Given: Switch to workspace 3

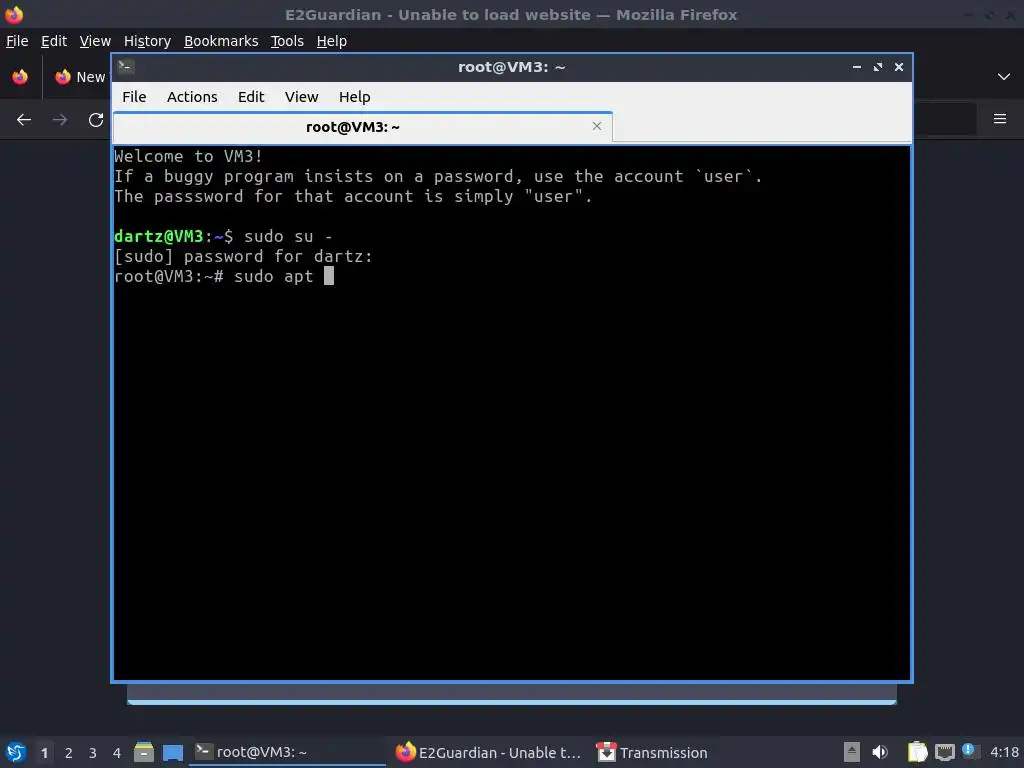Looking at the screenshot, I should (93, 753).
